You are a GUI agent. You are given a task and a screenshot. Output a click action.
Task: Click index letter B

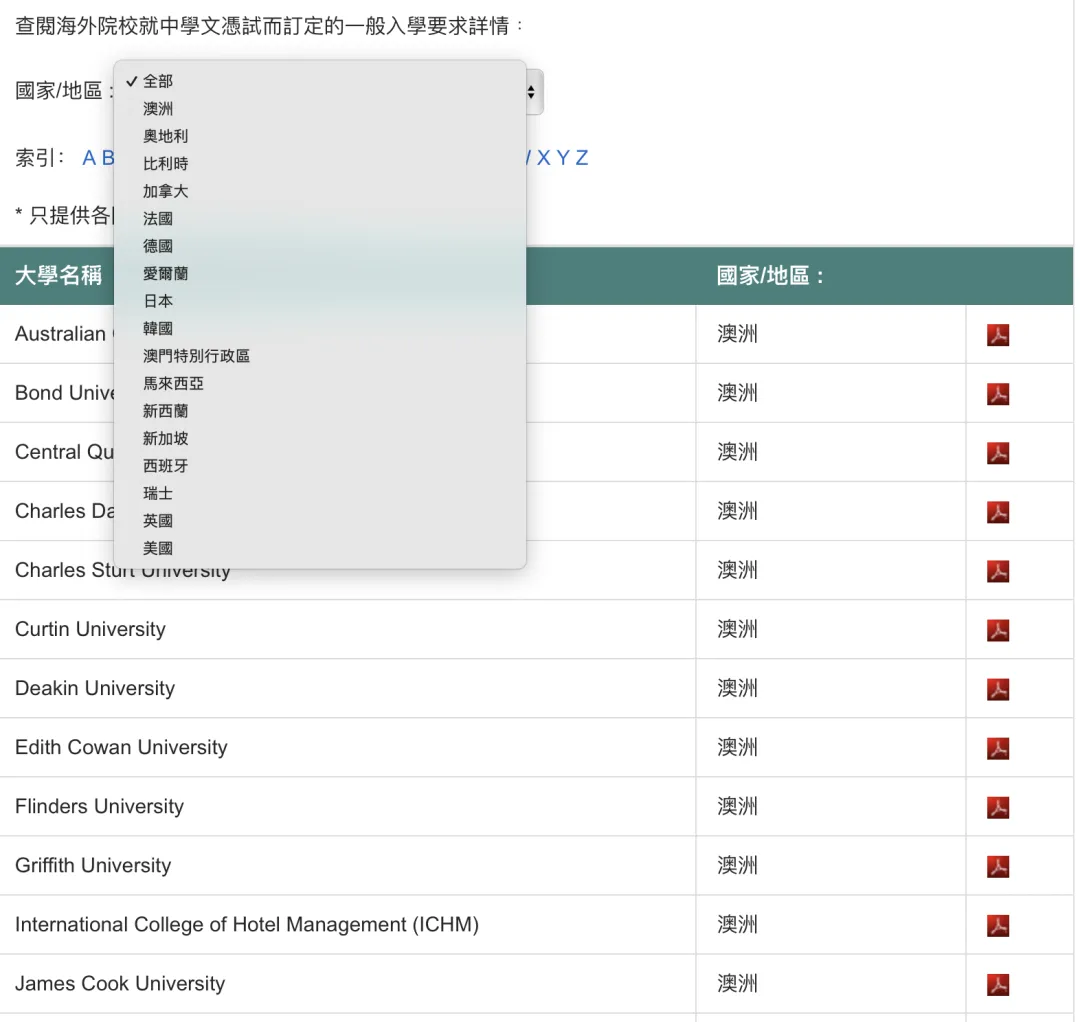[x=106, y=158]
